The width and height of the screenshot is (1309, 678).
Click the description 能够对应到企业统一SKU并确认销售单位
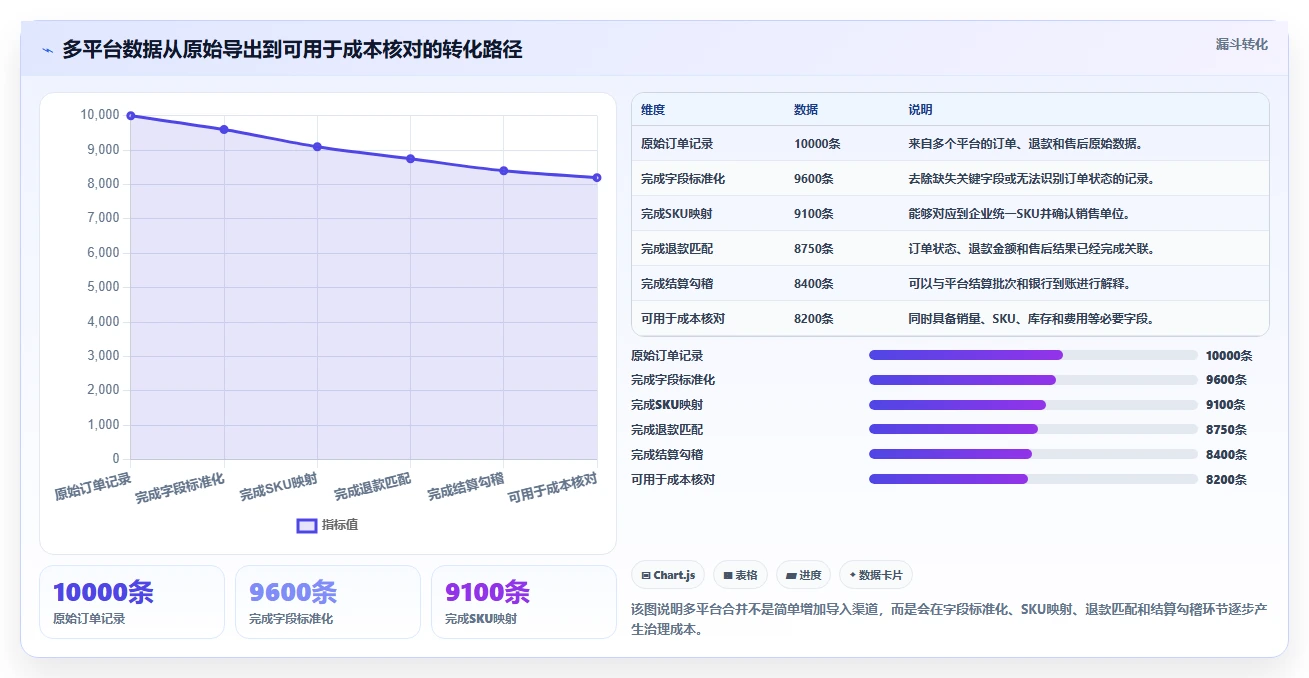pyautogui.click(x=1019, y=214)
